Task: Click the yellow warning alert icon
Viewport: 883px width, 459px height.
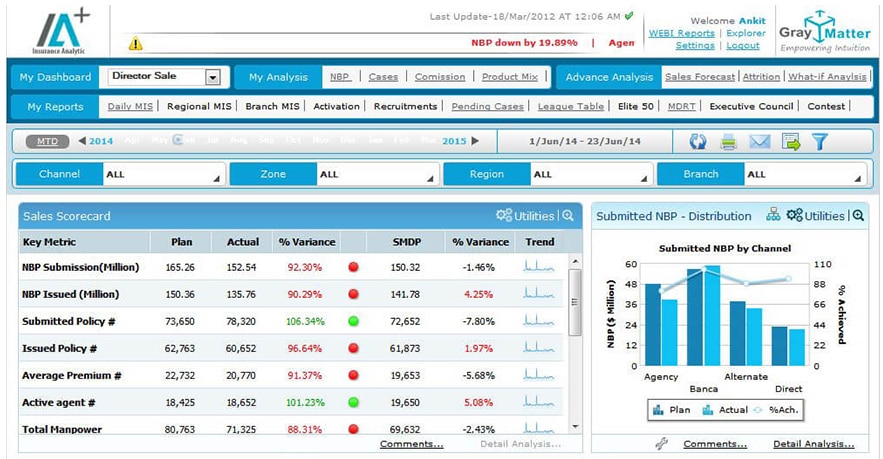Action: click(135, 43)
